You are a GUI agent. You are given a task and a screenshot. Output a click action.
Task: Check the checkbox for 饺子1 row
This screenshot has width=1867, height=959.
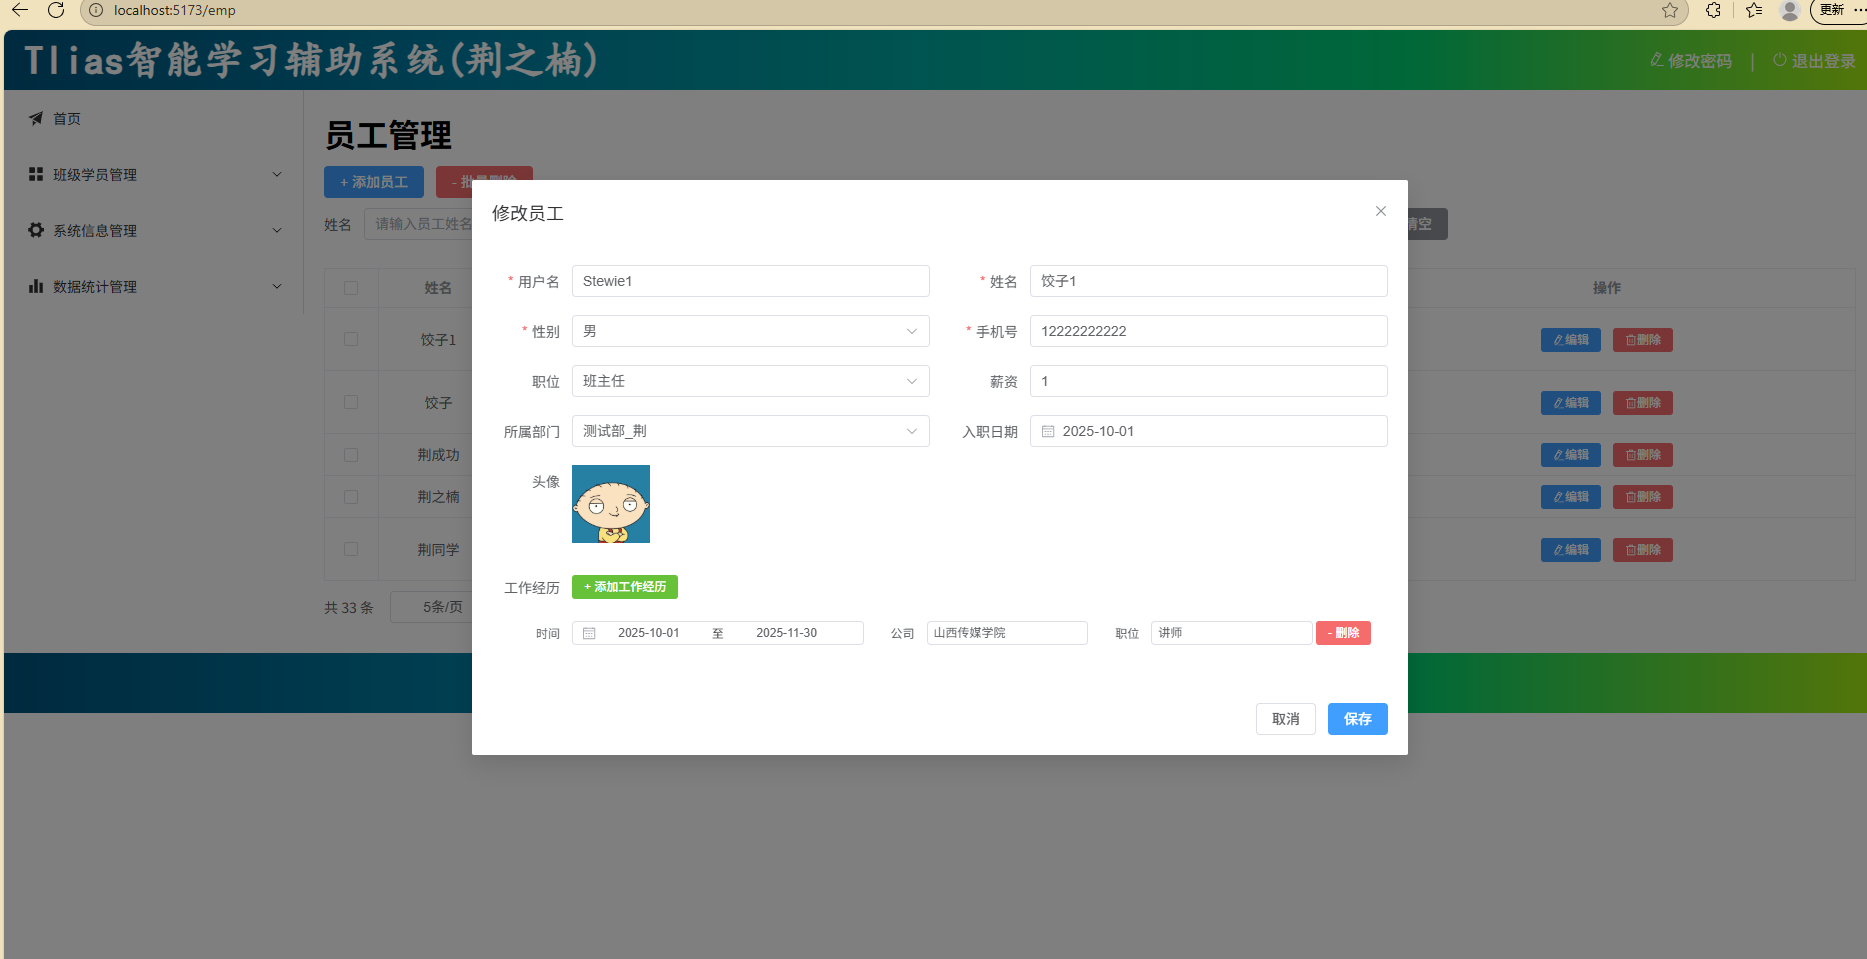(351, 339)
